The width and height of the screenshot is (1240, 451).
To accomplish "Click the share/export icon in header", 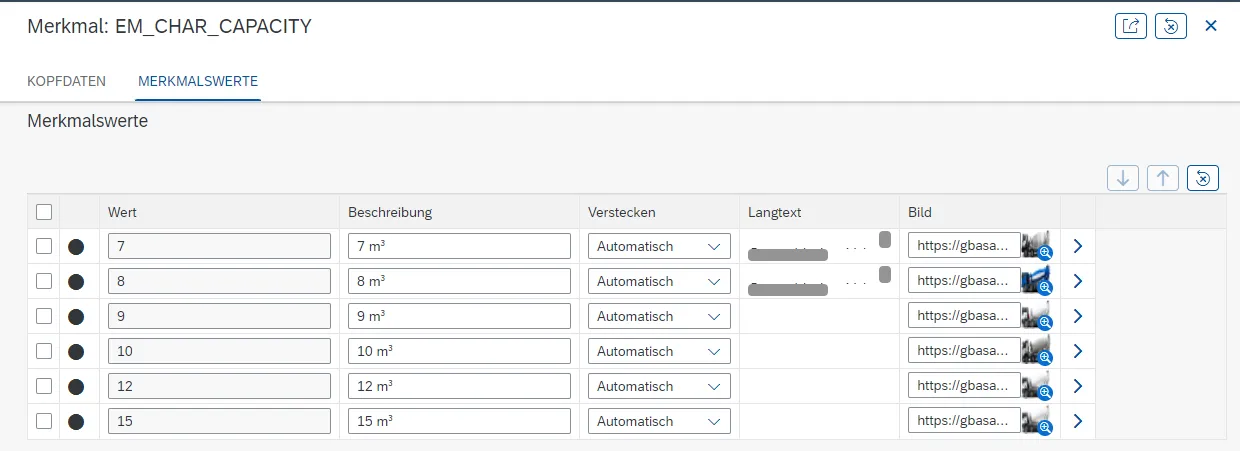I will 1130,26.
